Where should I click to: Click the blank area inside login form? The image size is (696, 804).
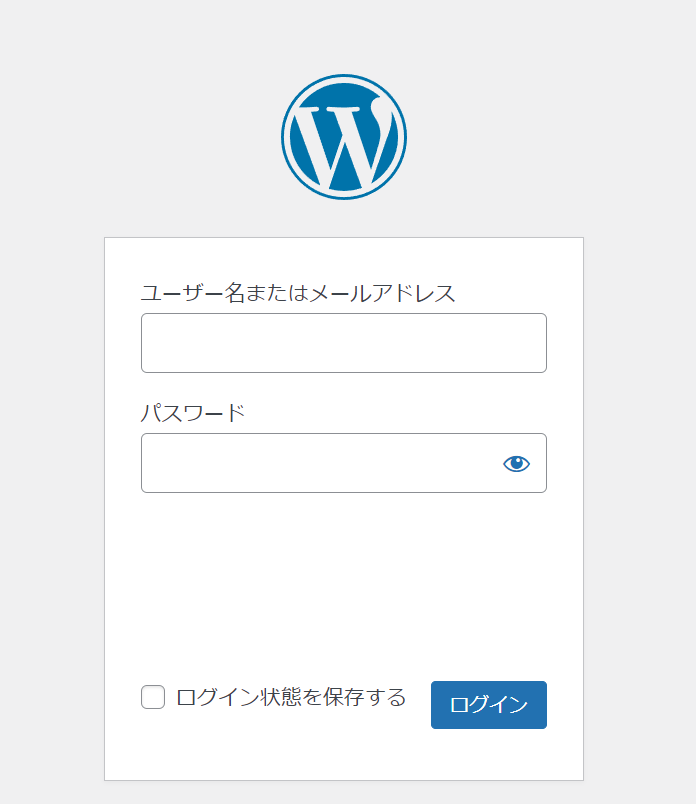click(x=344, y=585)
